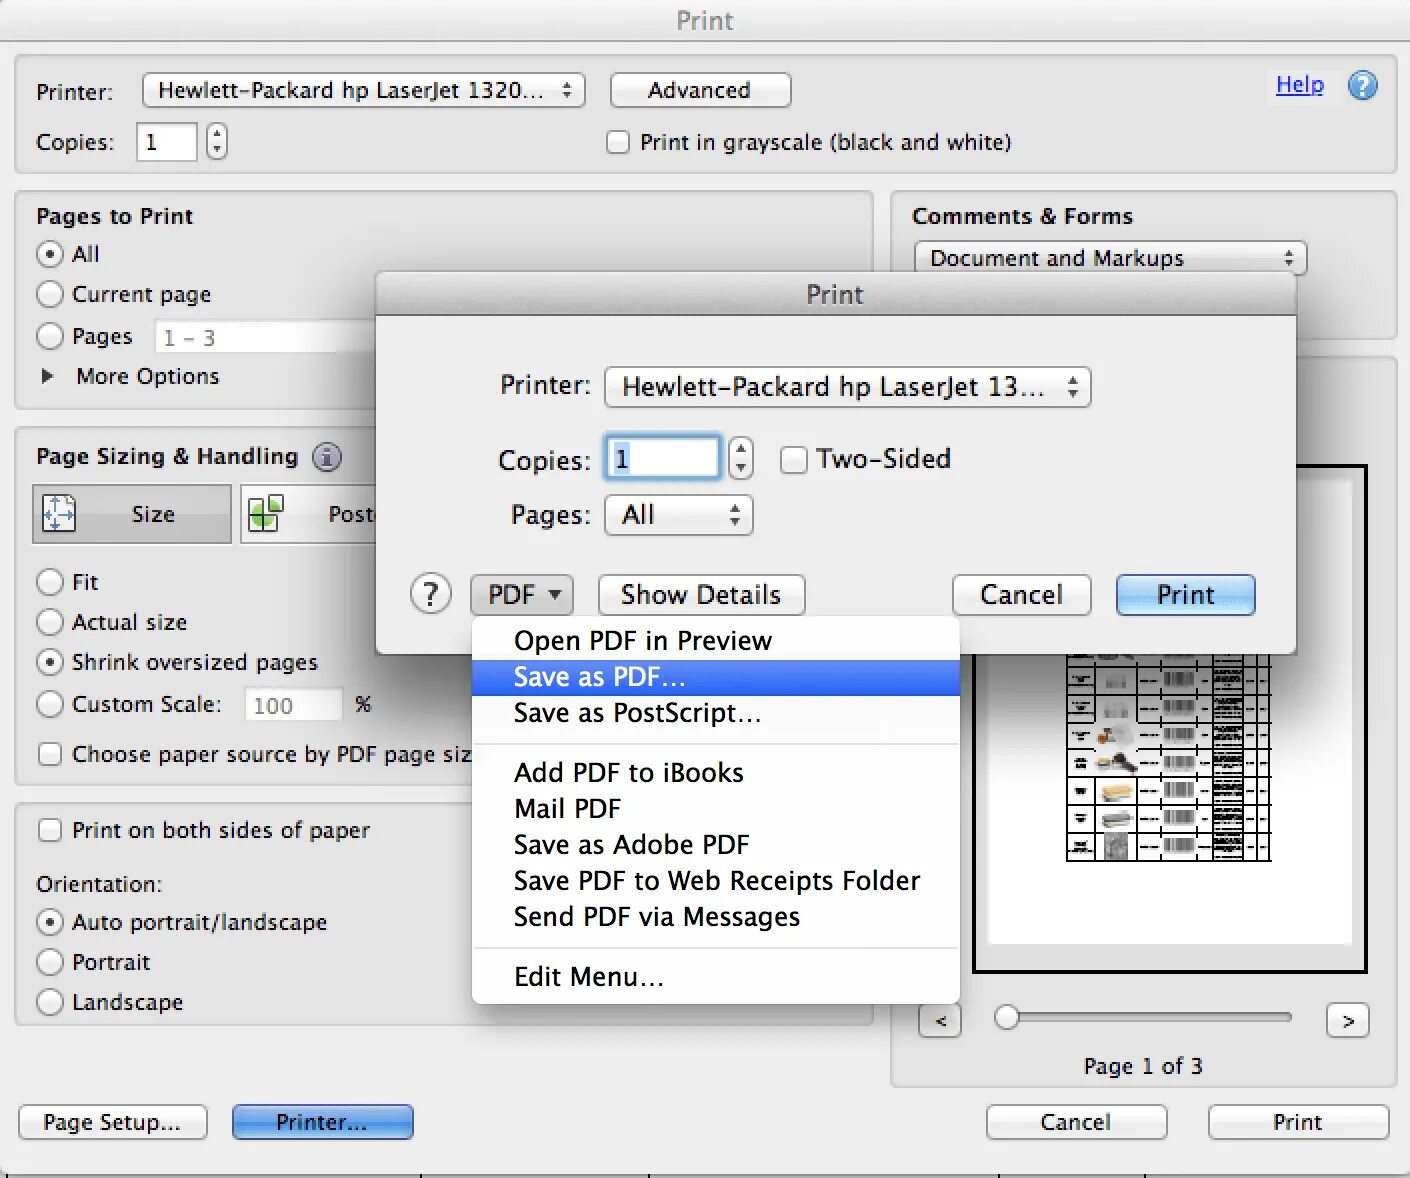This screenshot has width=1410, height=1178.
Task: Choose Shrink oversized pages option
Action: click(x=49, y=662)
